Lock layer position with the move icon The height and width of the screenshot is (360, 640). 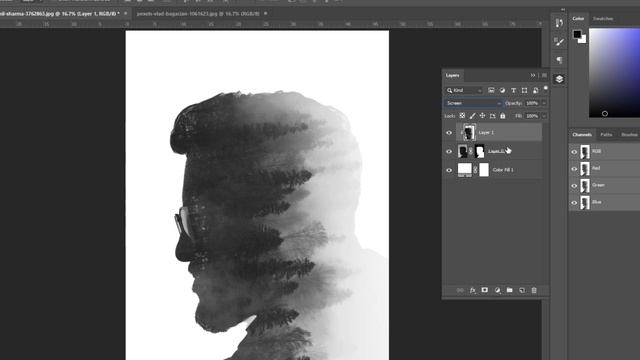pyautogui.click(x=482, y=116)
